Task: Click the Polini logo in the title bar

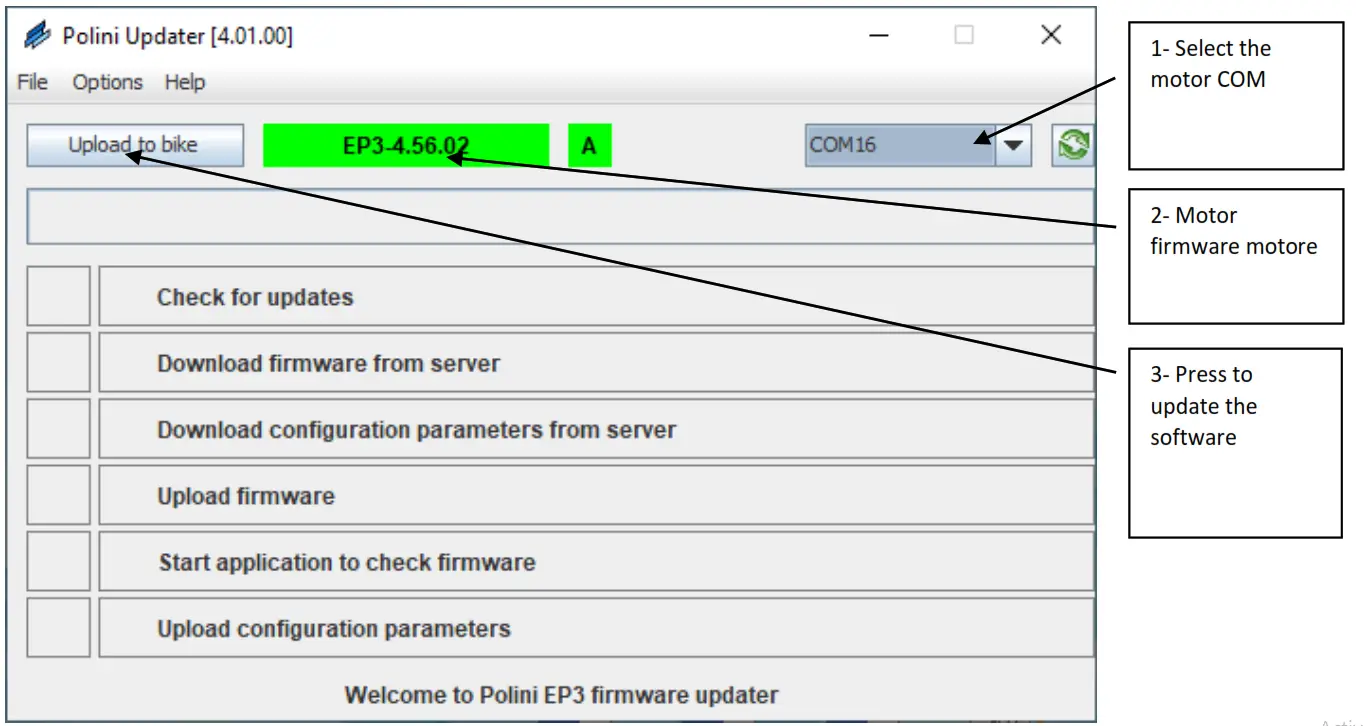Action: coord(38,34)
